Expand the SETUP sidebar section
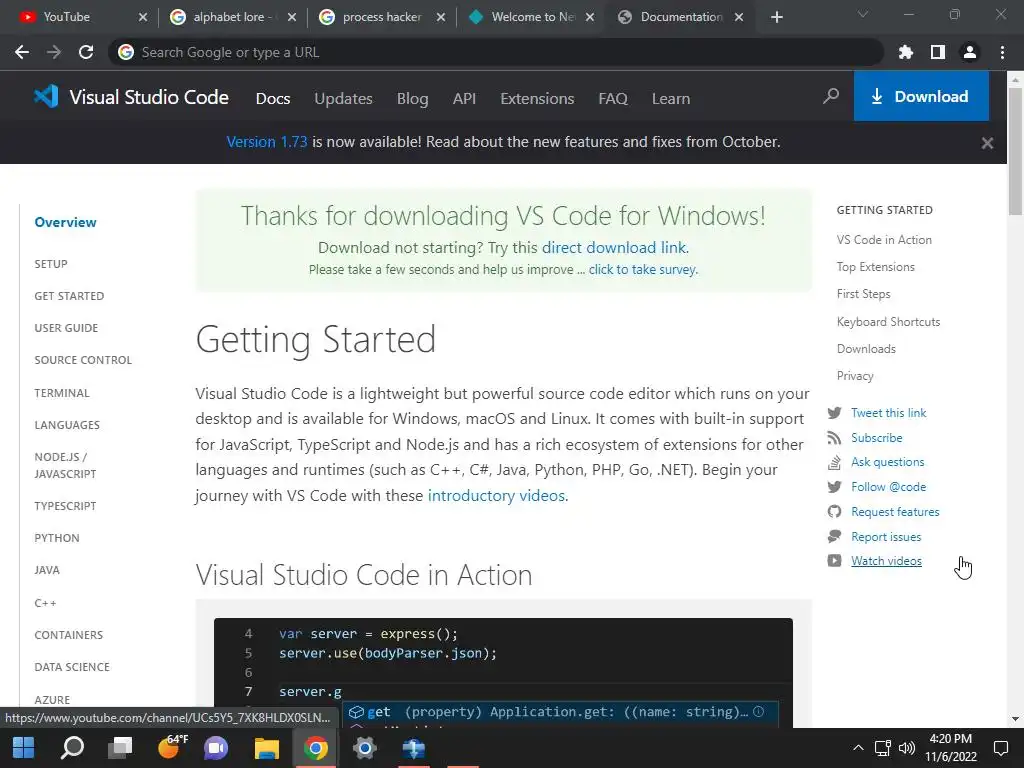1024x768 pixels. point(51,264)
